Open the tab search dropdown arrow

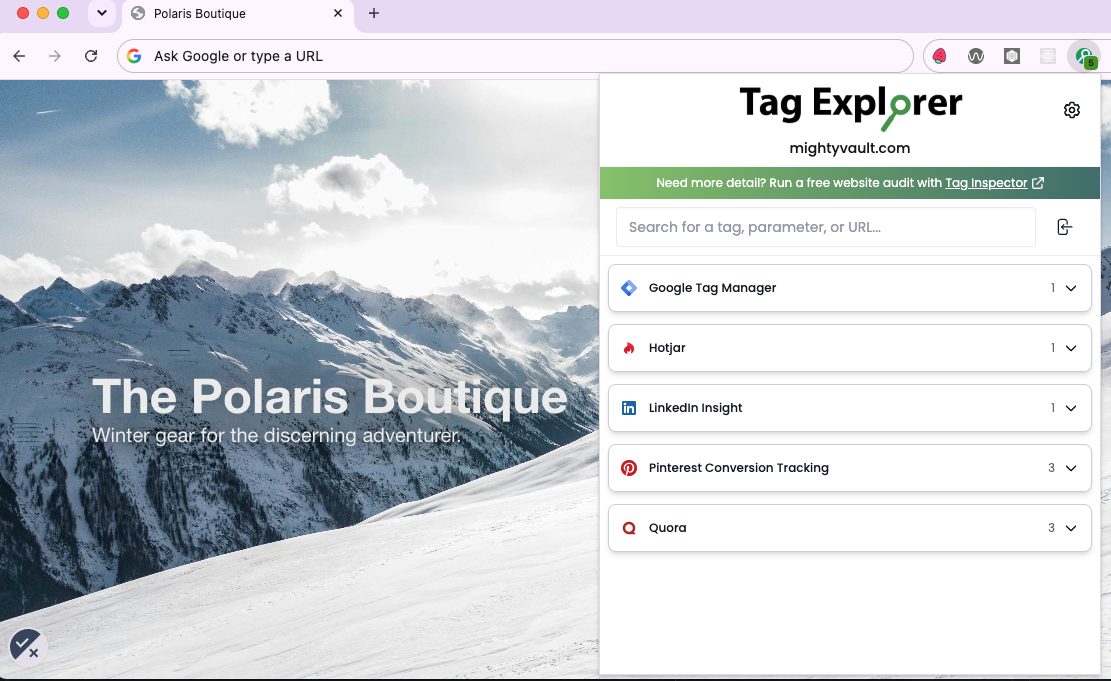pos(102,13)
